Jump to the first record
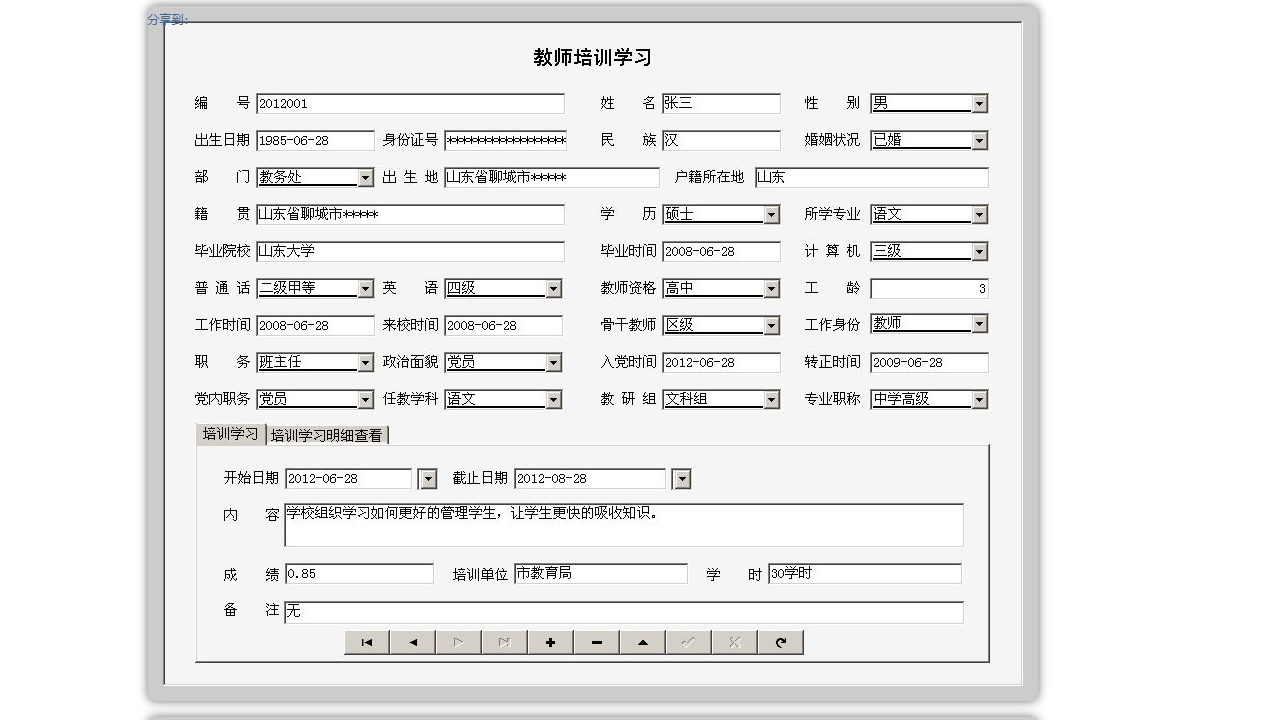 point(366,642)
